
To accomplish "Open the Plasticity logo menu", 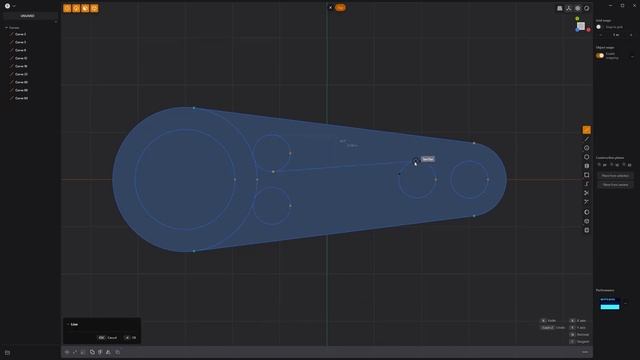I will [7, 6].
